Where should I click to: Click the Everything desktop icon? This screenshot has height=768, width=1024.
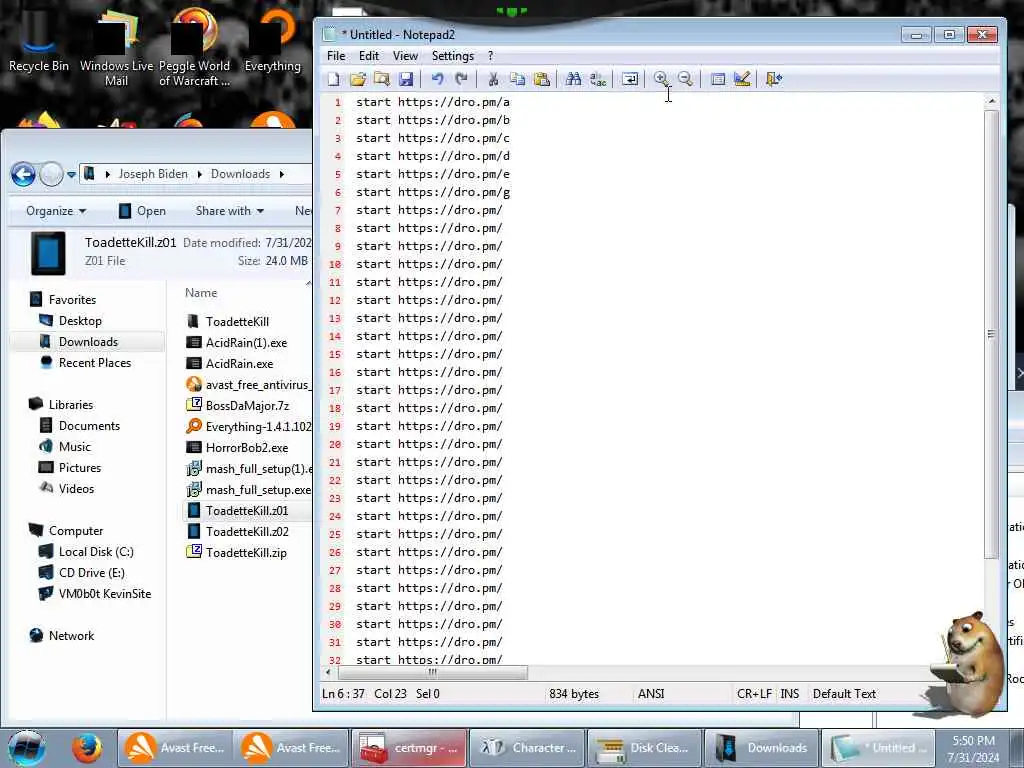(272, 42)
